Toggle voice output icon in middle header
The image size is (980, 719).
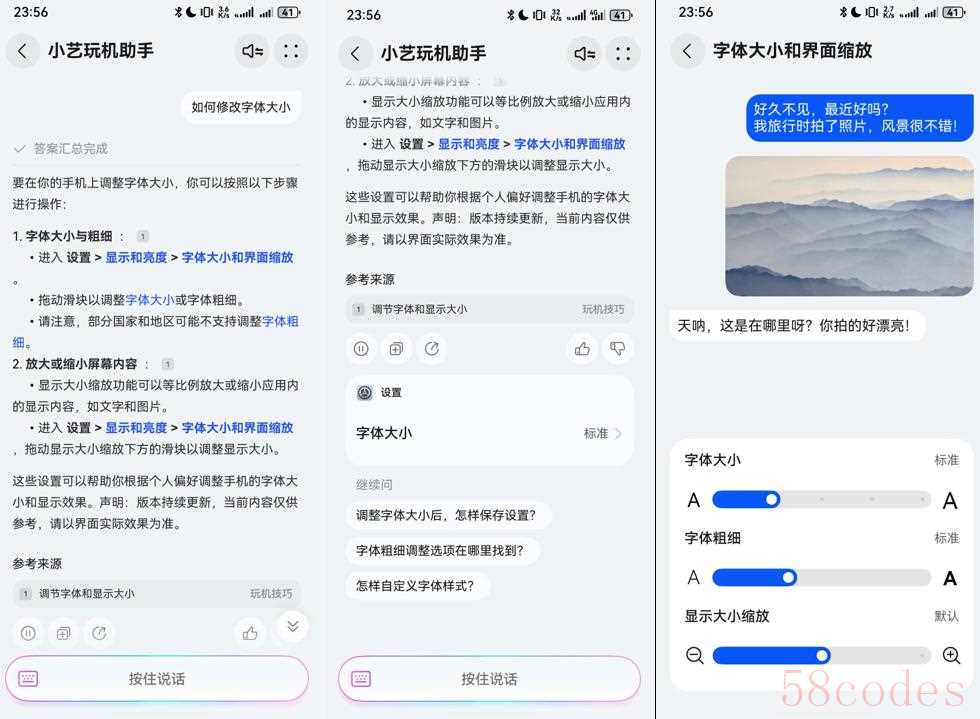point(584,54)
